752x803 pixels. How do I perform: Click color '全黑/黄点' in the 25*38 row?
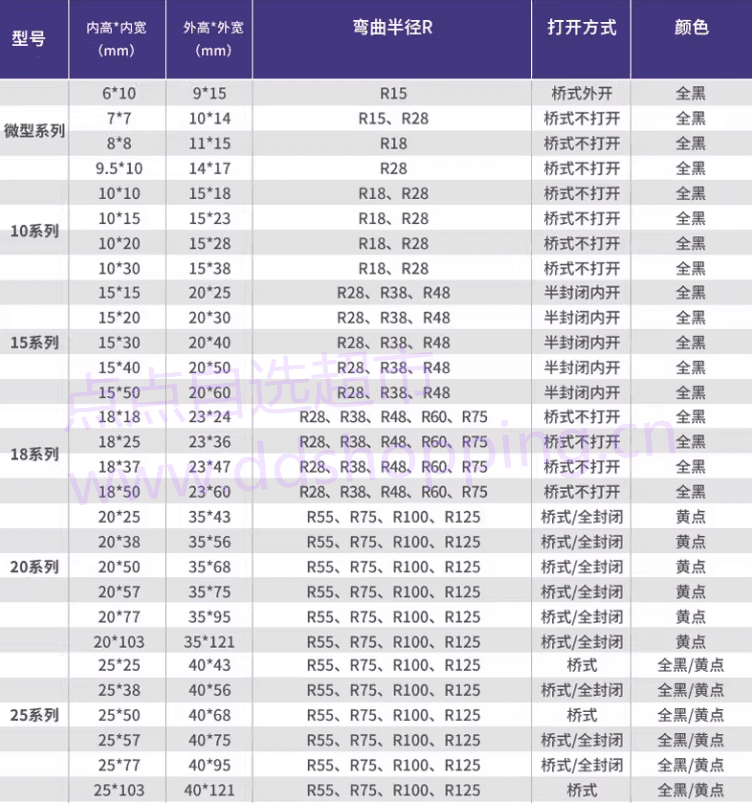click(691, 690)
